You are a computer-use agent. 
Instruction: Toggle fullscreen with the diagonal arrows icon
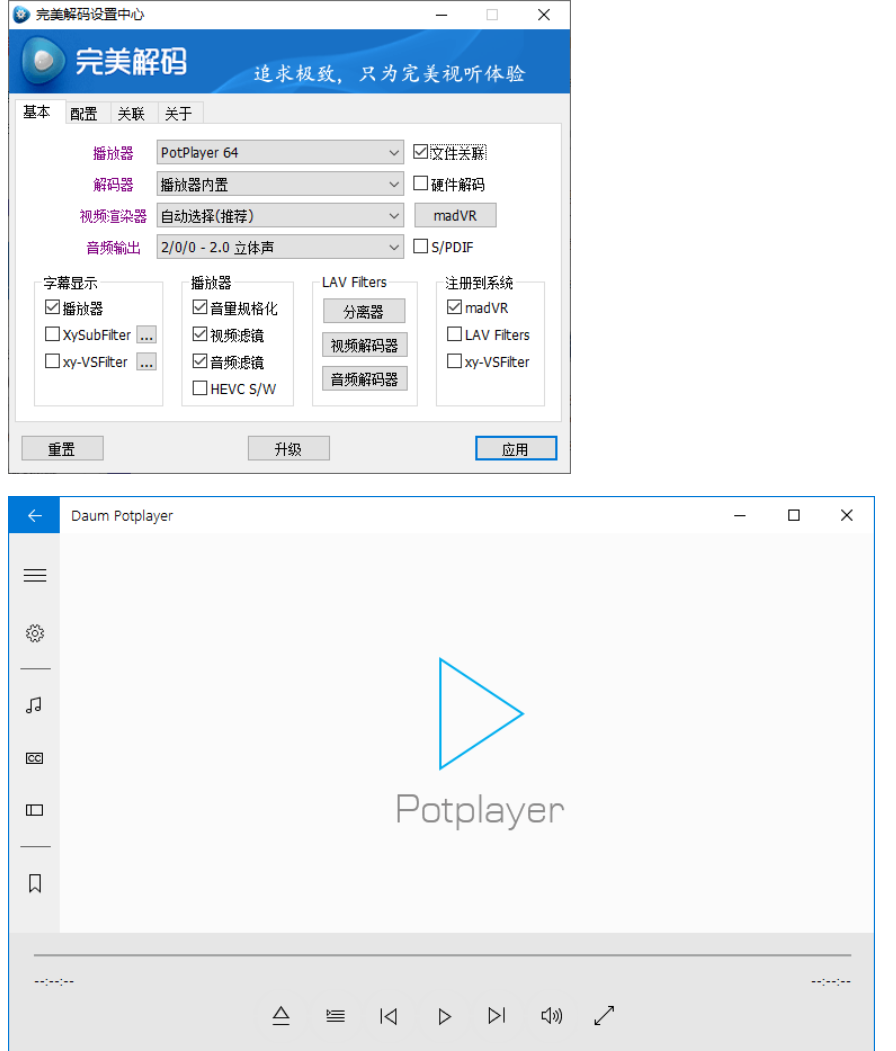604,1015
